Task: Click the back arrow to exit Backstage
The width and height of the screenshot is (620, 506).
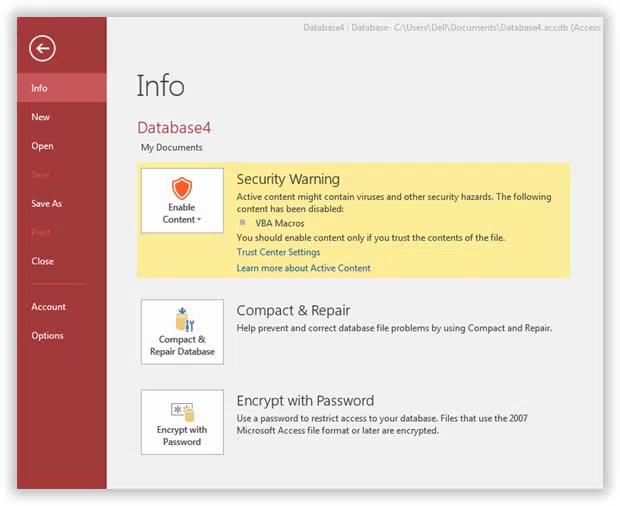Action: 42,48
